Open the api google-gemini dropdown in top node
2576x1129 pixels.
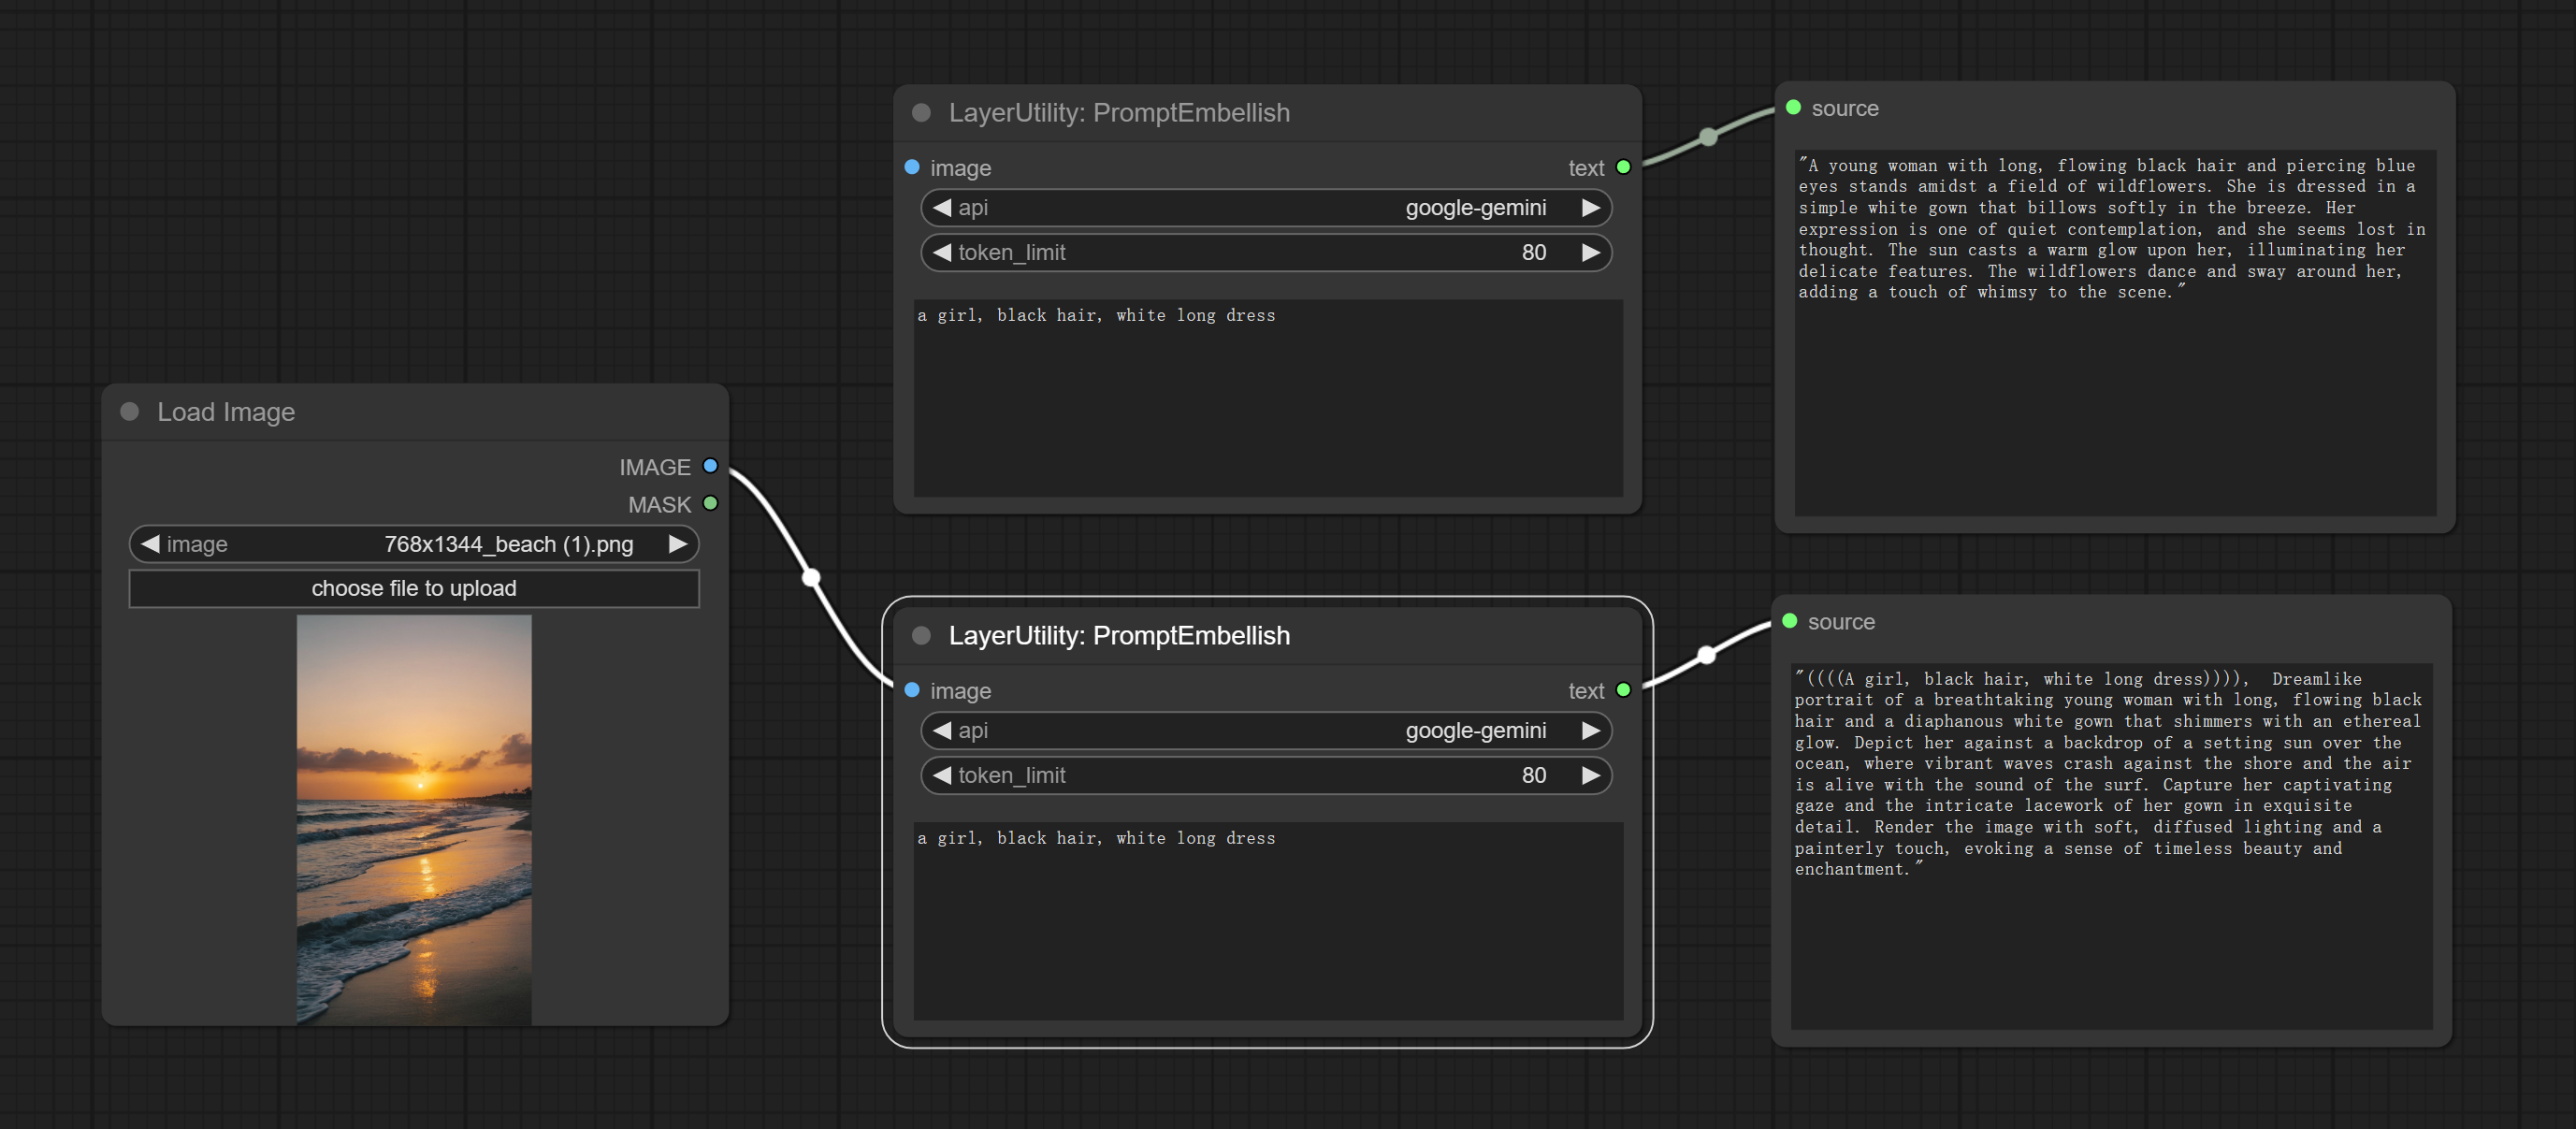pyautogui.click(x=1265, y=208)
